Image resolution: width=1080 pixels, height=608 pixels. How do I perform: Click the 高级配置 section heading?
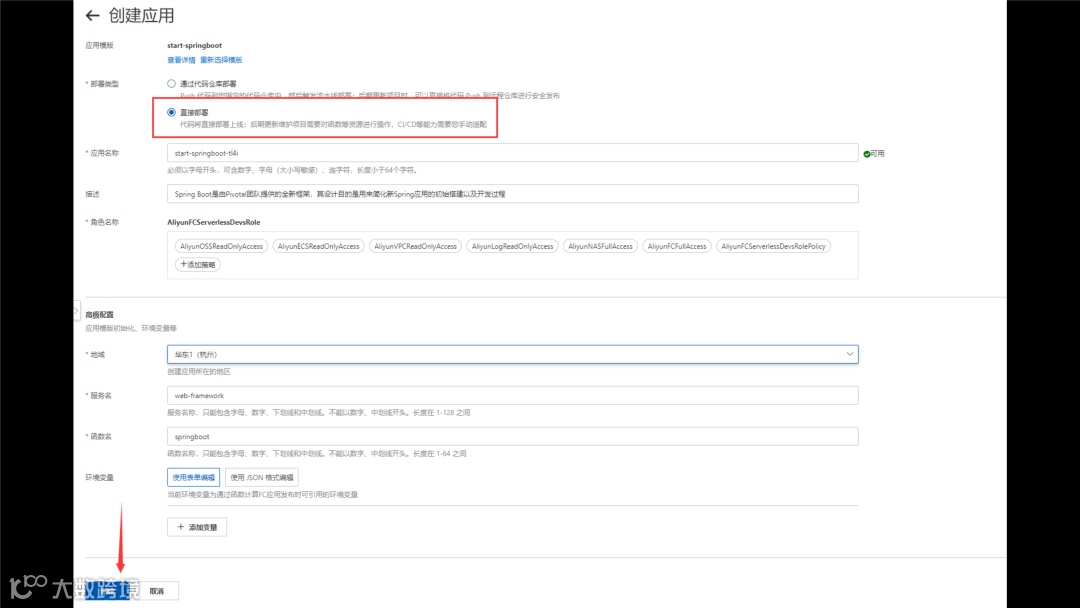[x=99, y=315]
